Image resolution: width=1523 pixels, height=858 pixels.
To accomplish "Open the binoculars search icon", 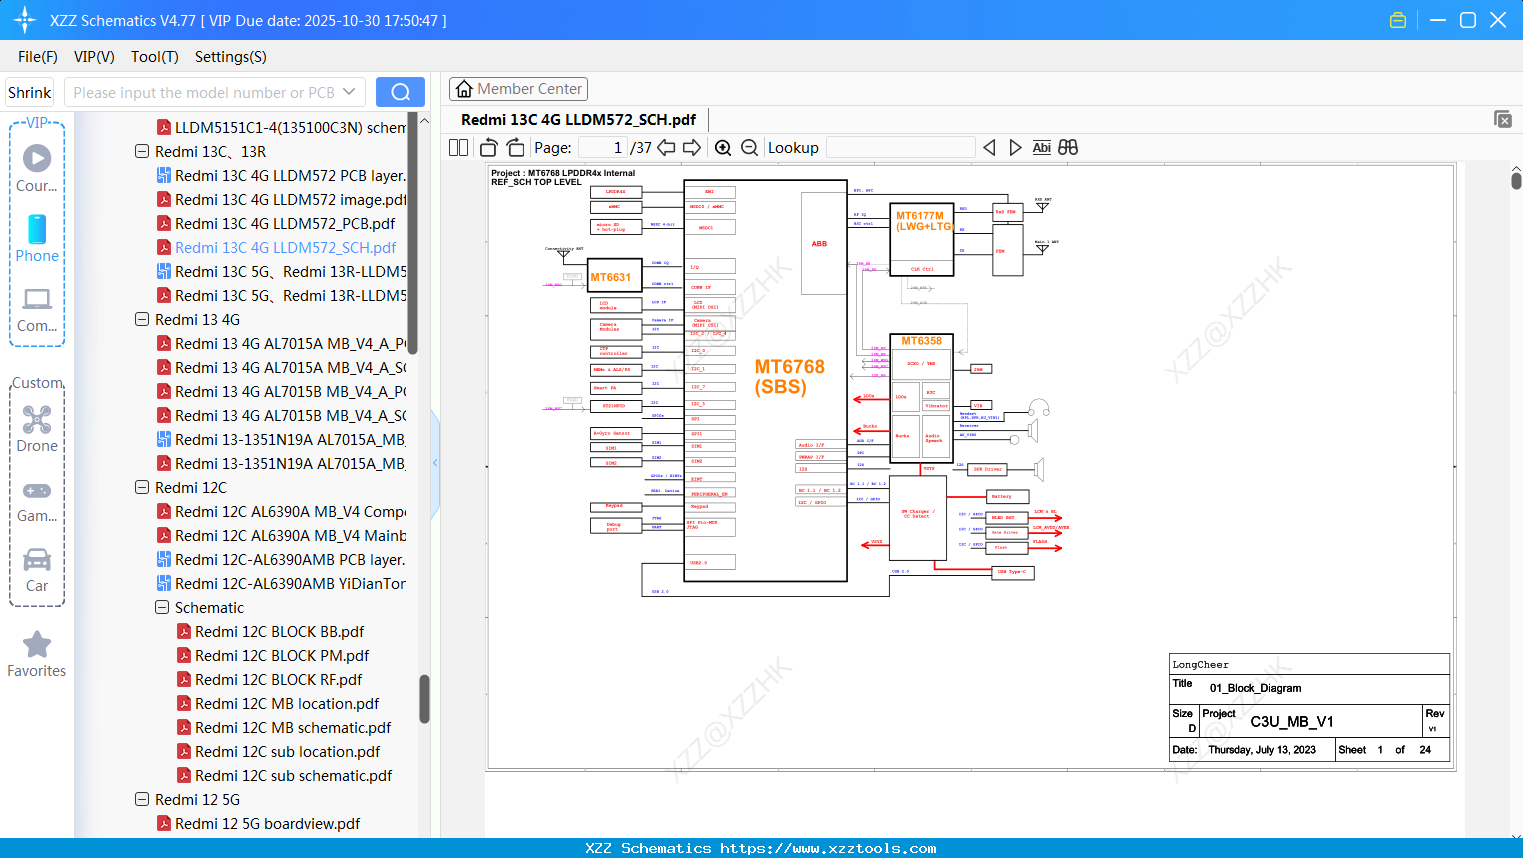I will [1066, 147].
